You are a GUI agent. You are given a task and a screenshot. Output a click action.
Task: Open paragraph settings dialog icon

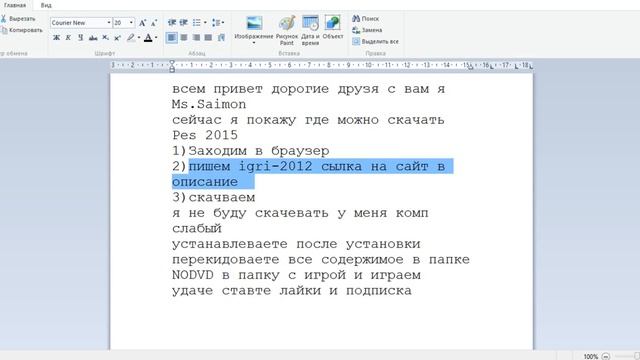click(221, 38)
